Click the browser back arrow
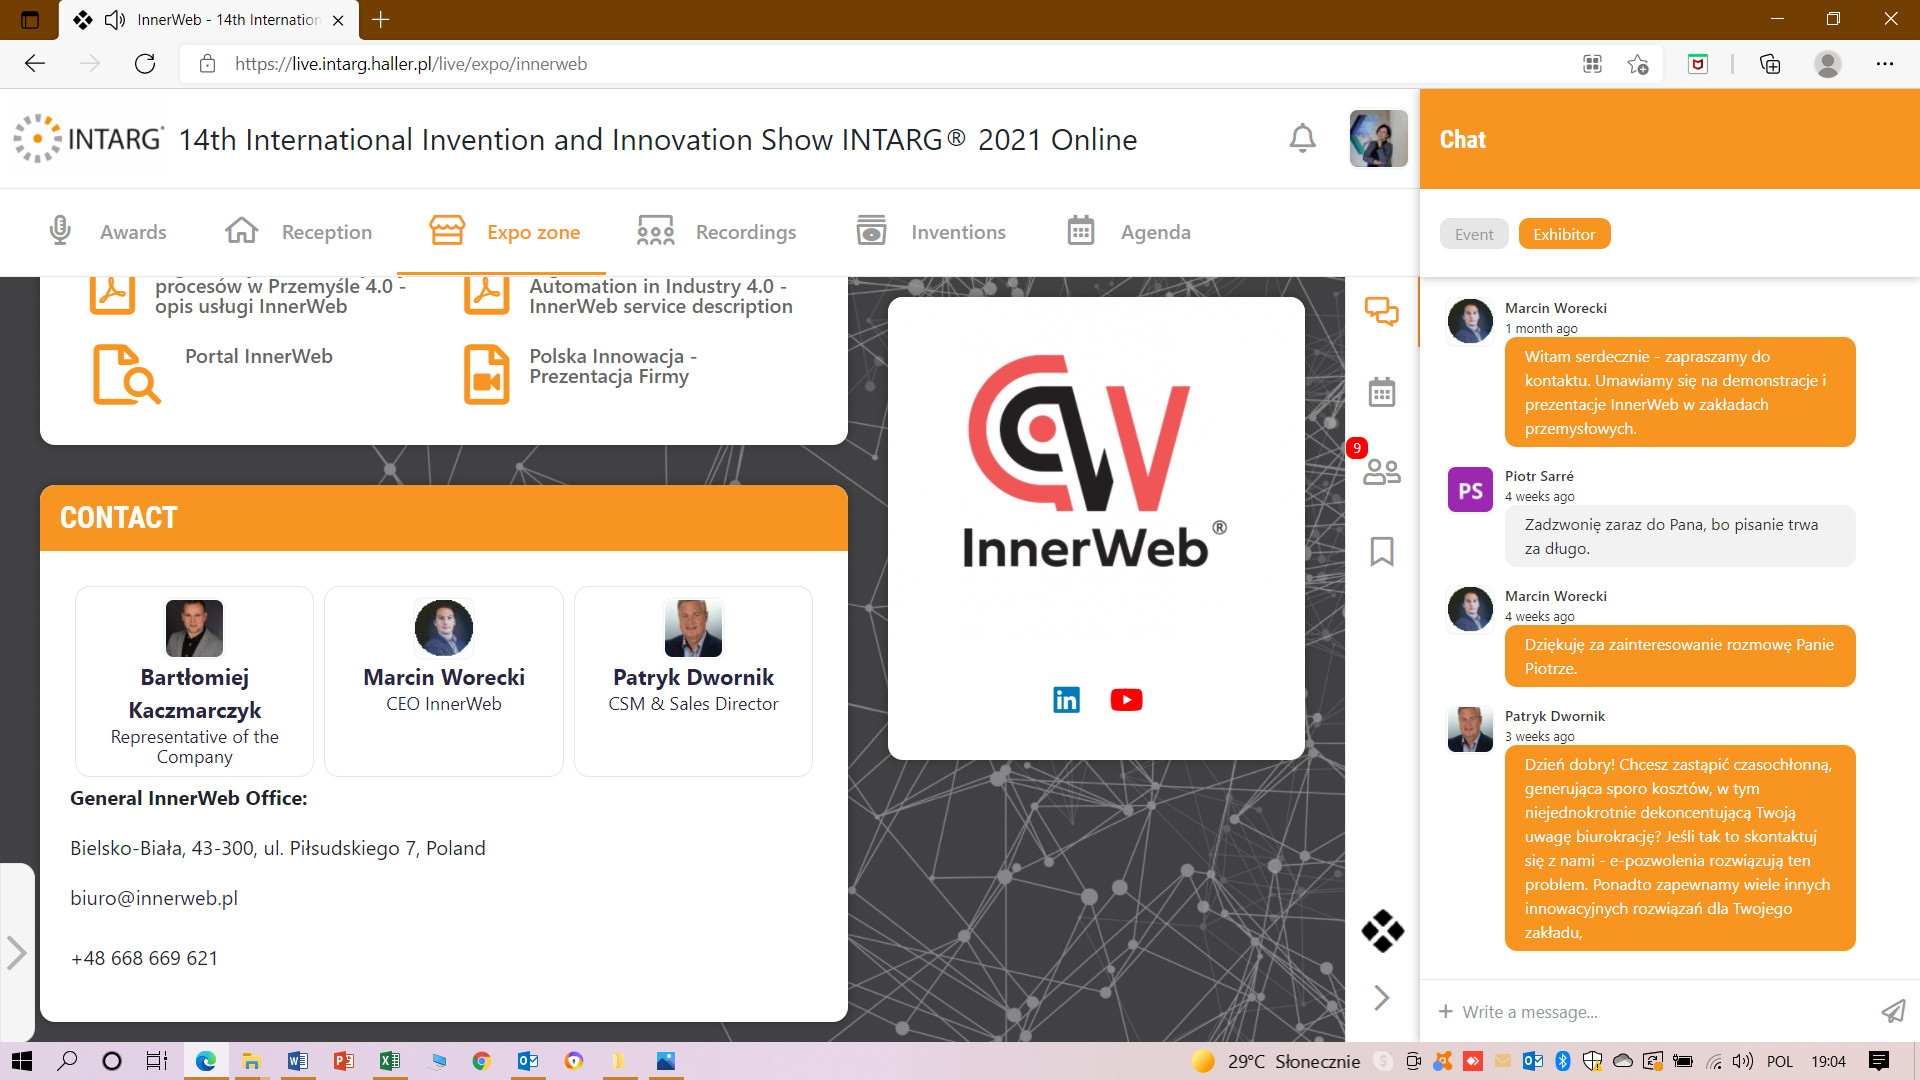 pyautogui.click(x=35, y=64)
